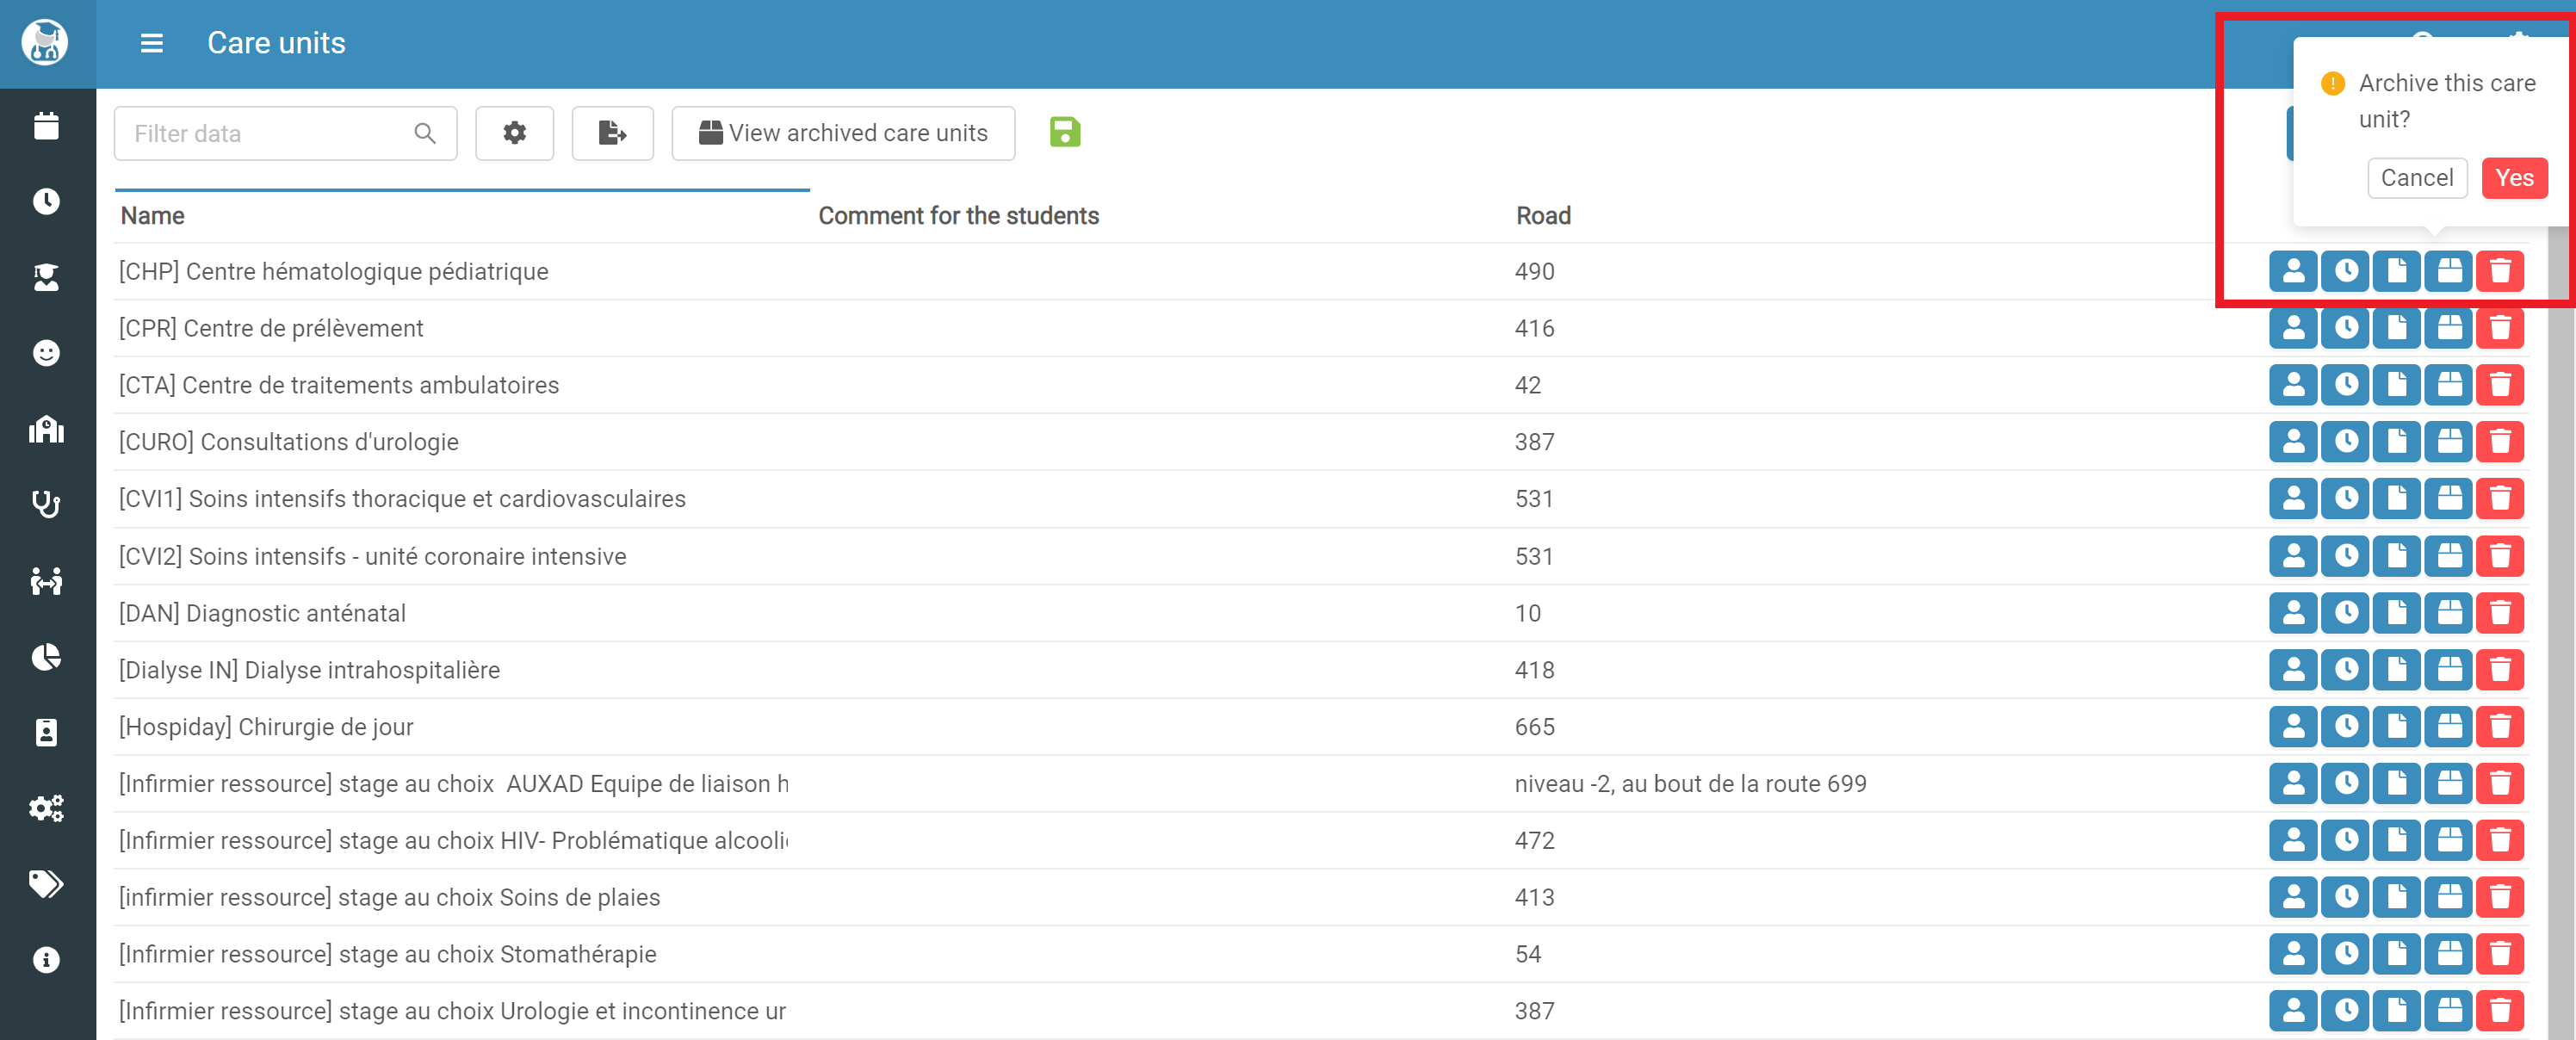This screenshot has height=1040, width=2576.
Task: Open the clock section in sidebar
Action: pos(46,201)
